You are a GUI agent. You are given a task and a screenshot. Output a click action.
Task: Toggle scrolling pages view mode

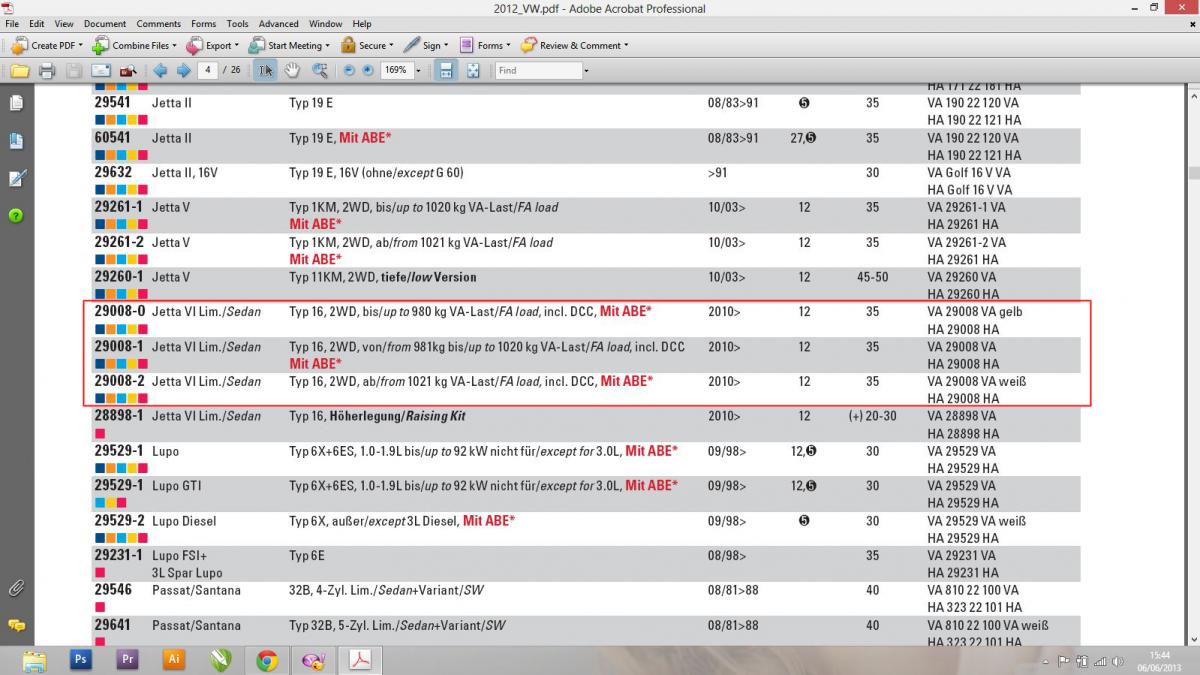pyautogui.click(x=446, y=71)
